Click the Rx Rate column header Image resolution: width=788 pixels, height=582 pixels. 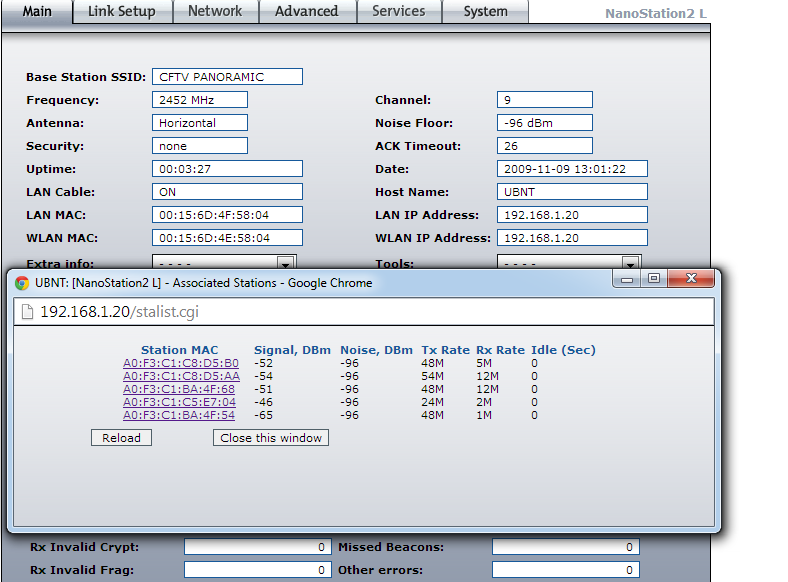coord(501,350)
